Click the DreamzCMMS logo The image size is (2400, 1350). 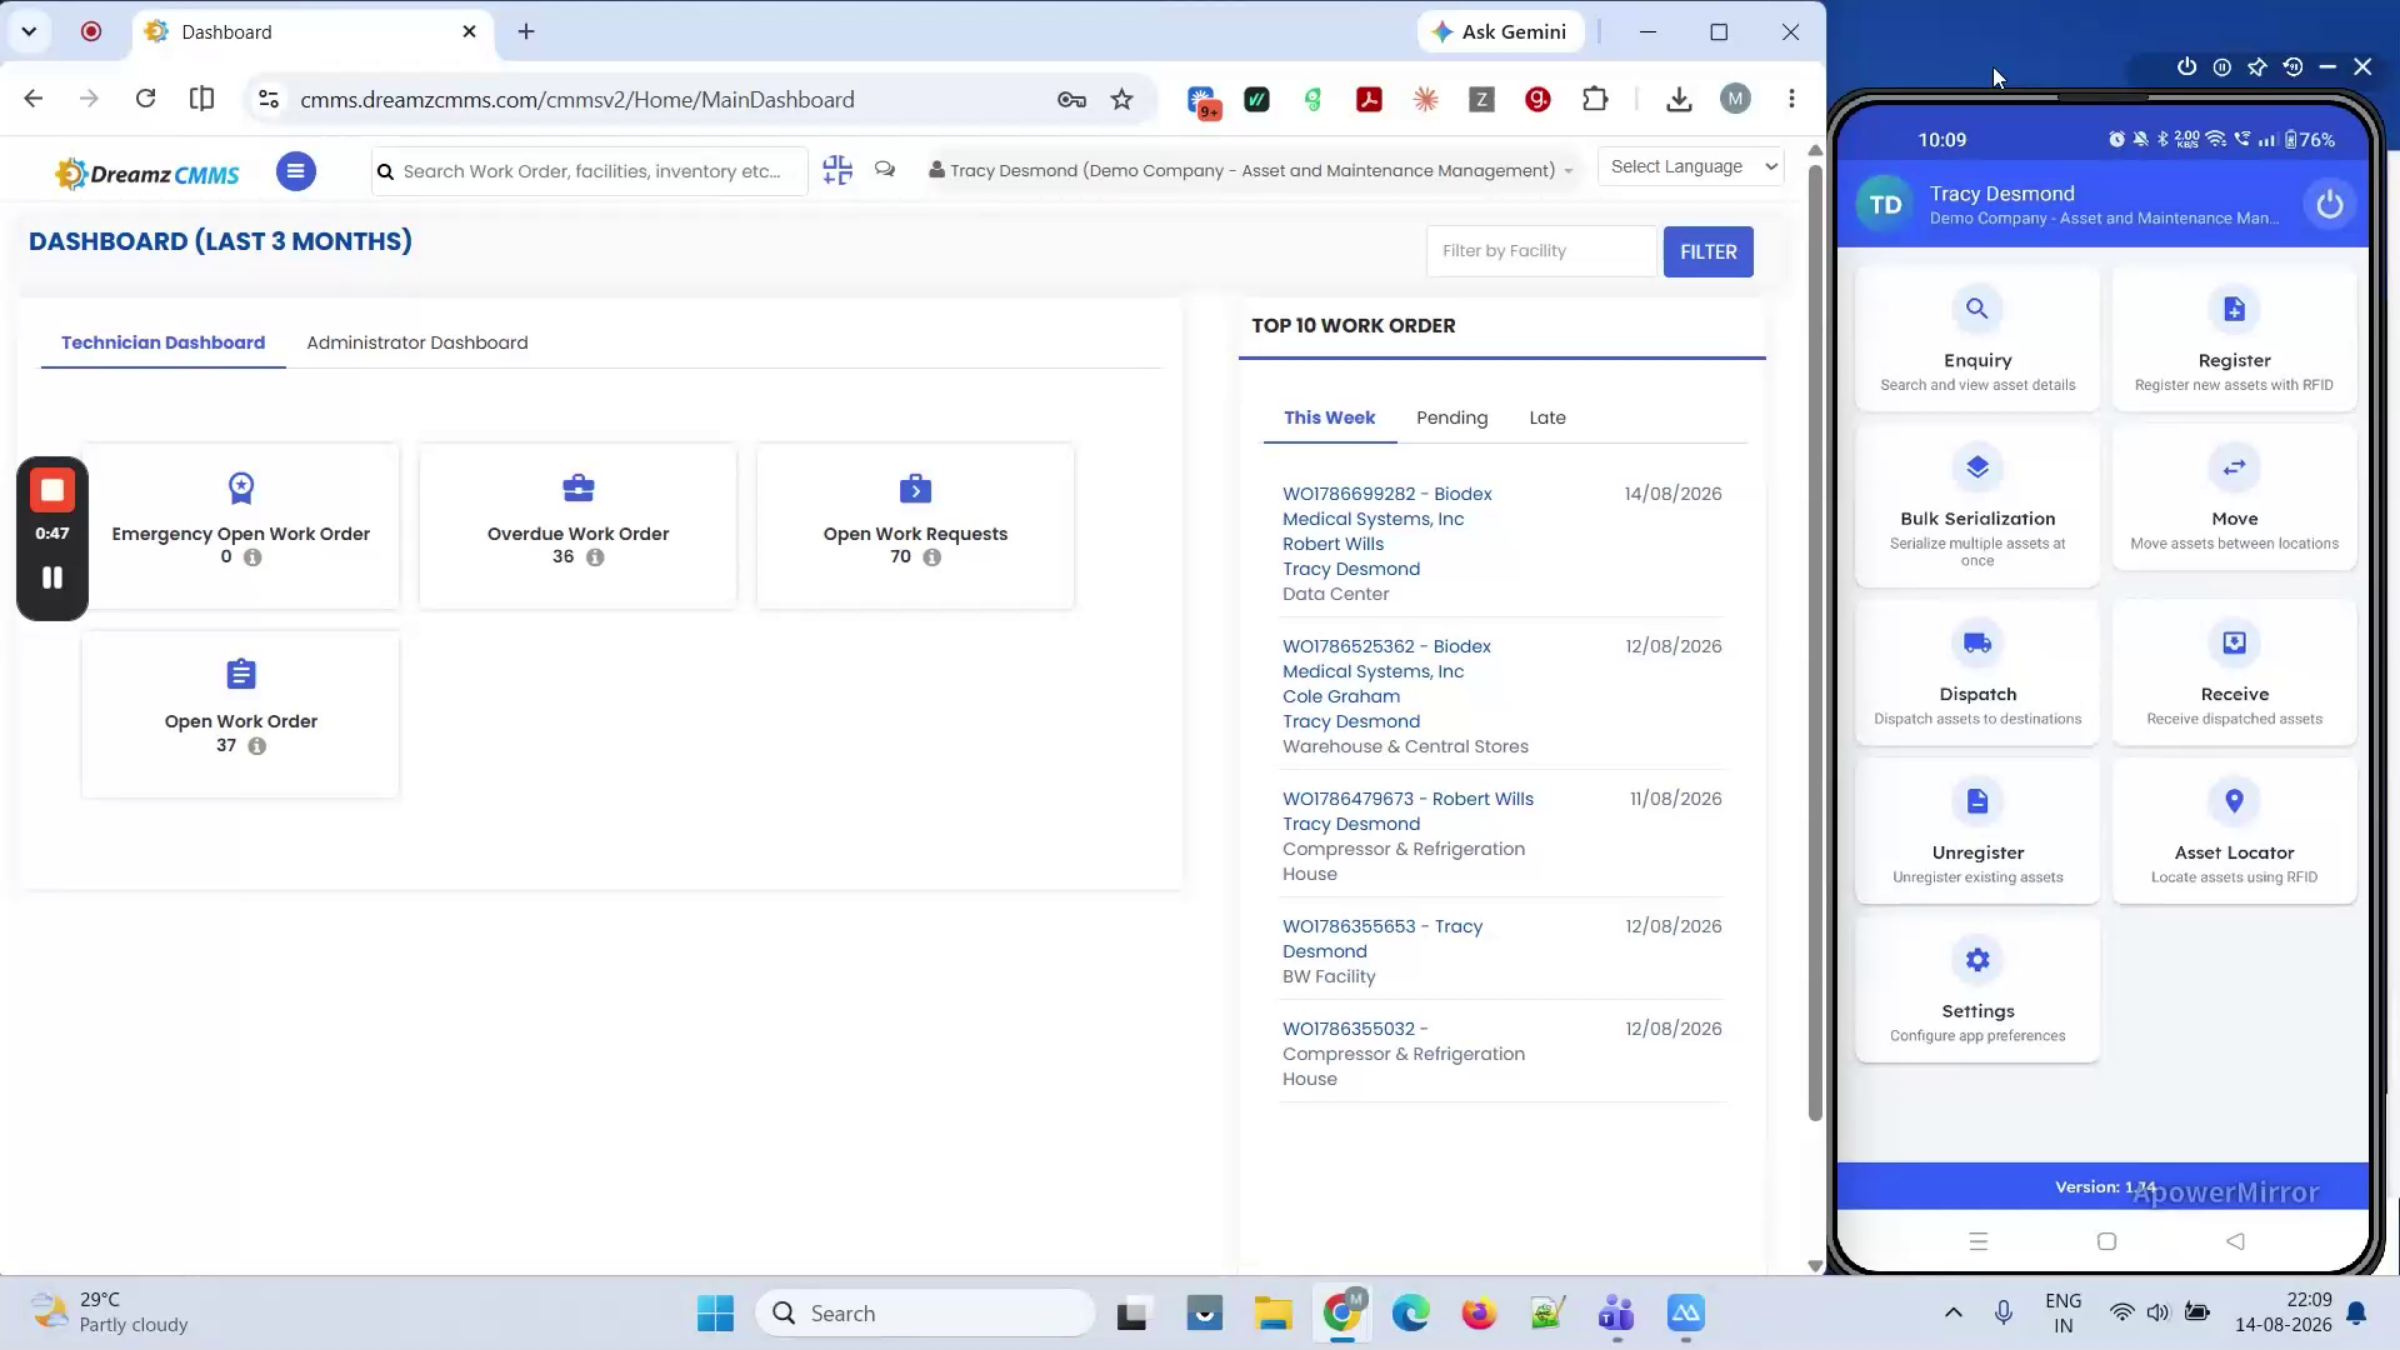click(x=148, y=173)
